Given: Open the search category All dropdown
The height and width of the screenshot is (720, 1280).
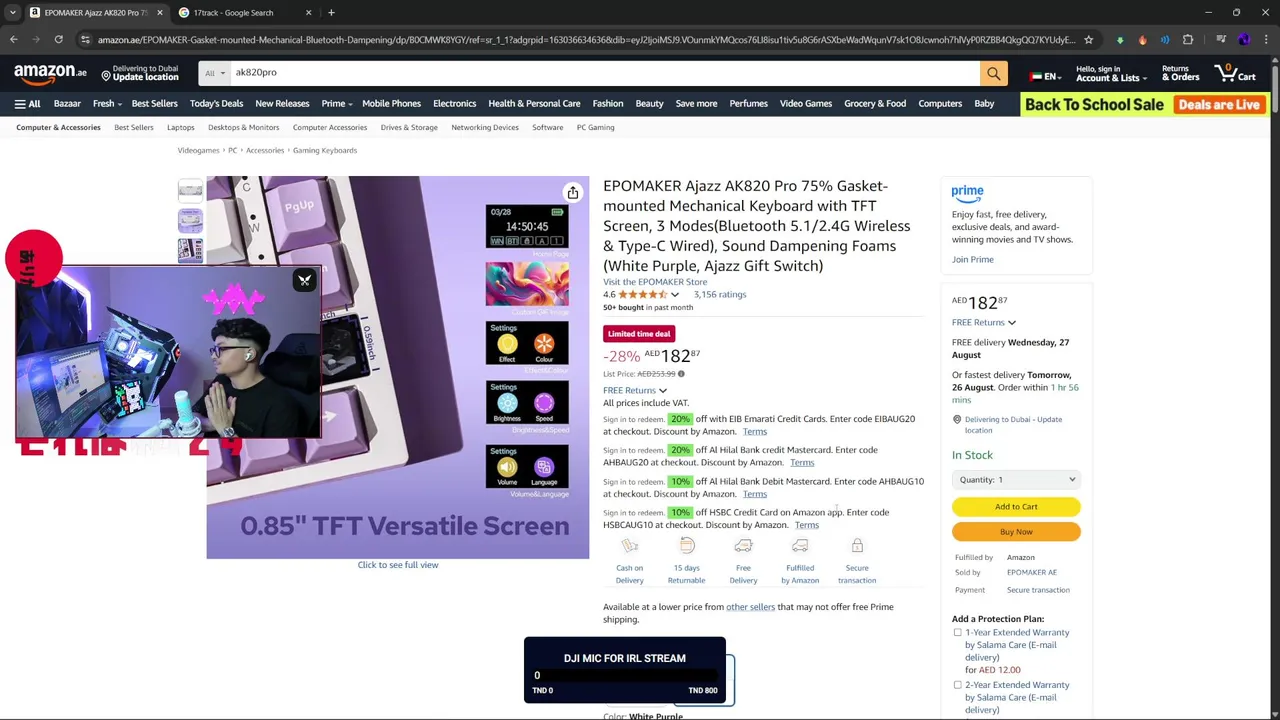Looking at the screenshot, I should click(214, 73).
